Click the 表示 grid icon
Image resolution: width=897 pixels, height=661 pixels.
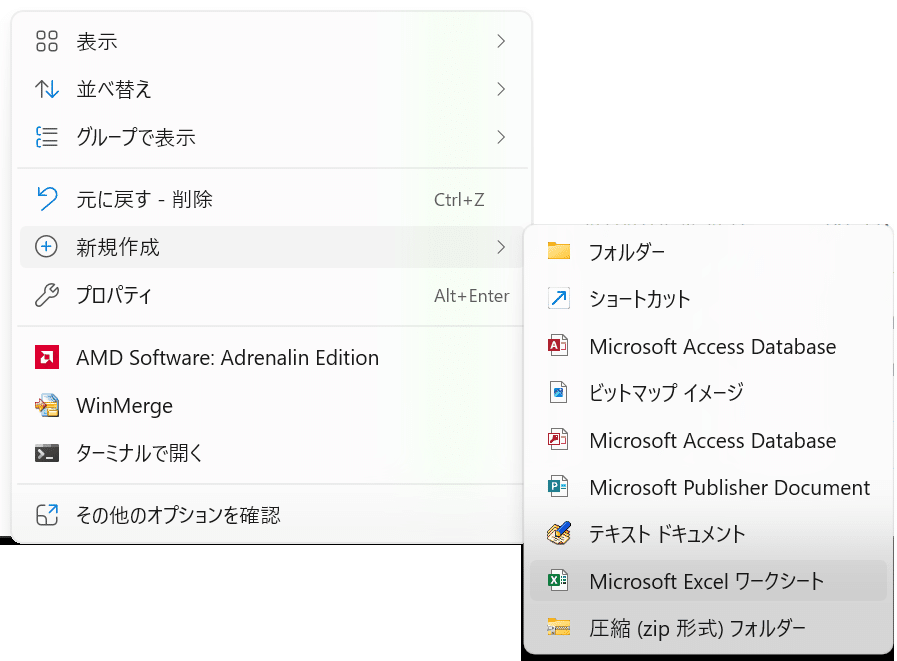coord(46,41)
